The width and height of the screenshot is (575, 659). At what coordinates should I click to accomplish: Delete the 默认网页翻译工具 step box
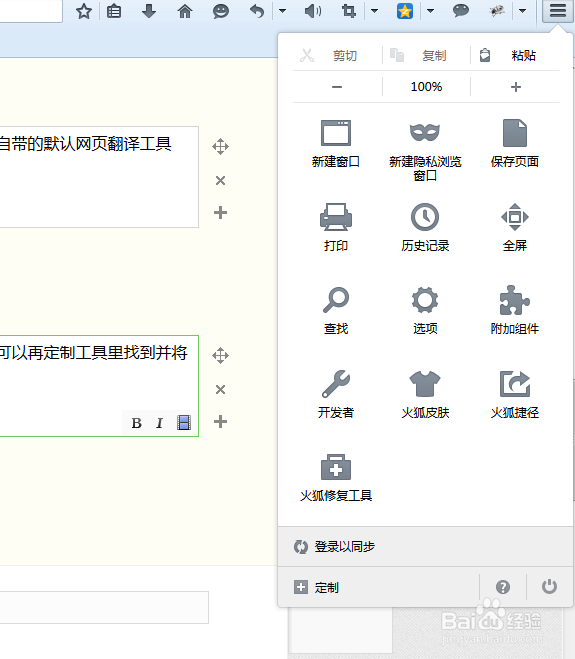(220, 180)
